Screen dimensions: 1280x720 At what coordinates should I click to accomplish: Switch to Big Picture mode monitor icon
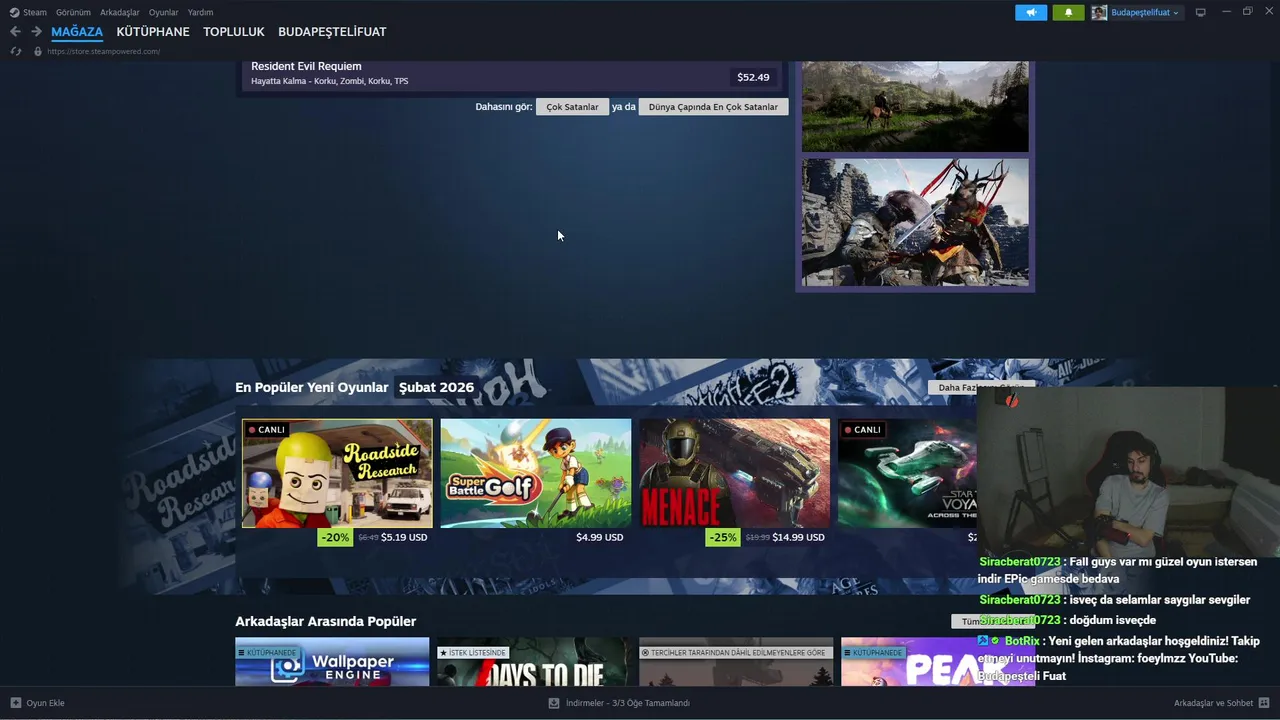point(1201,12)
